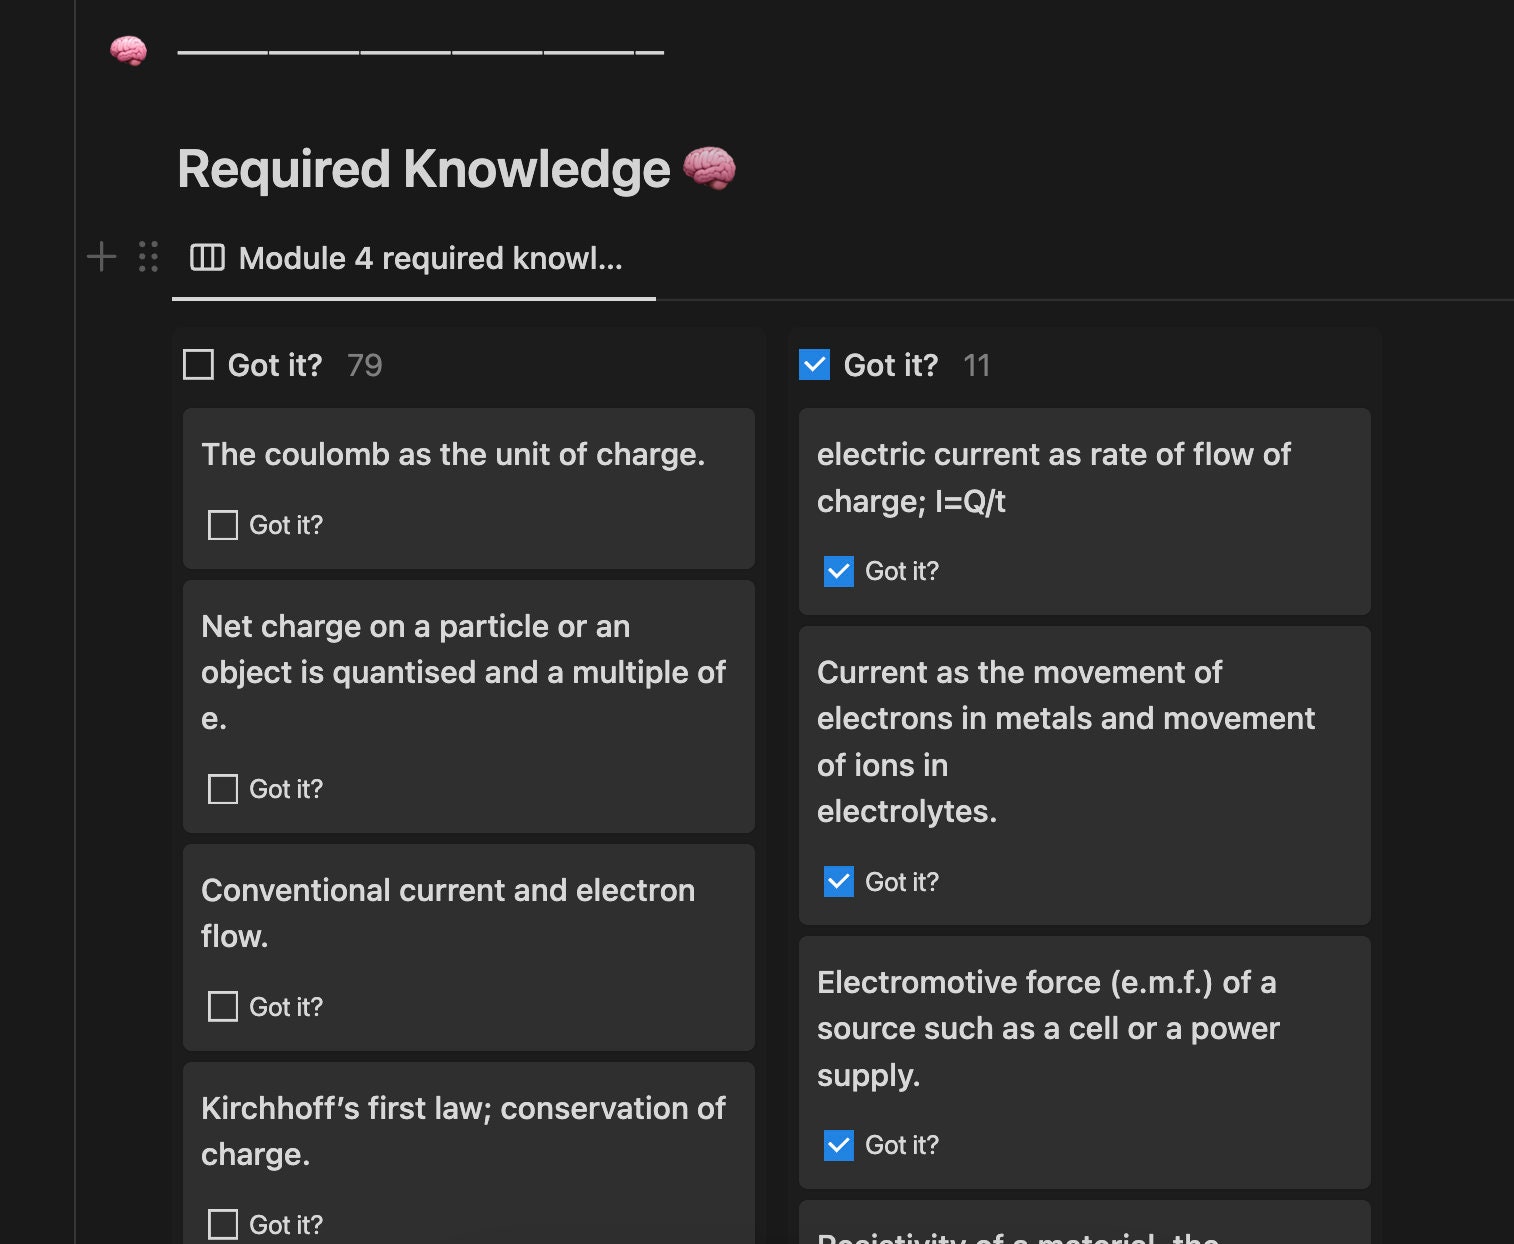Click the Required Knowledge heading text
This screenshot has height=1244, width=1514.
click(424, 168)
